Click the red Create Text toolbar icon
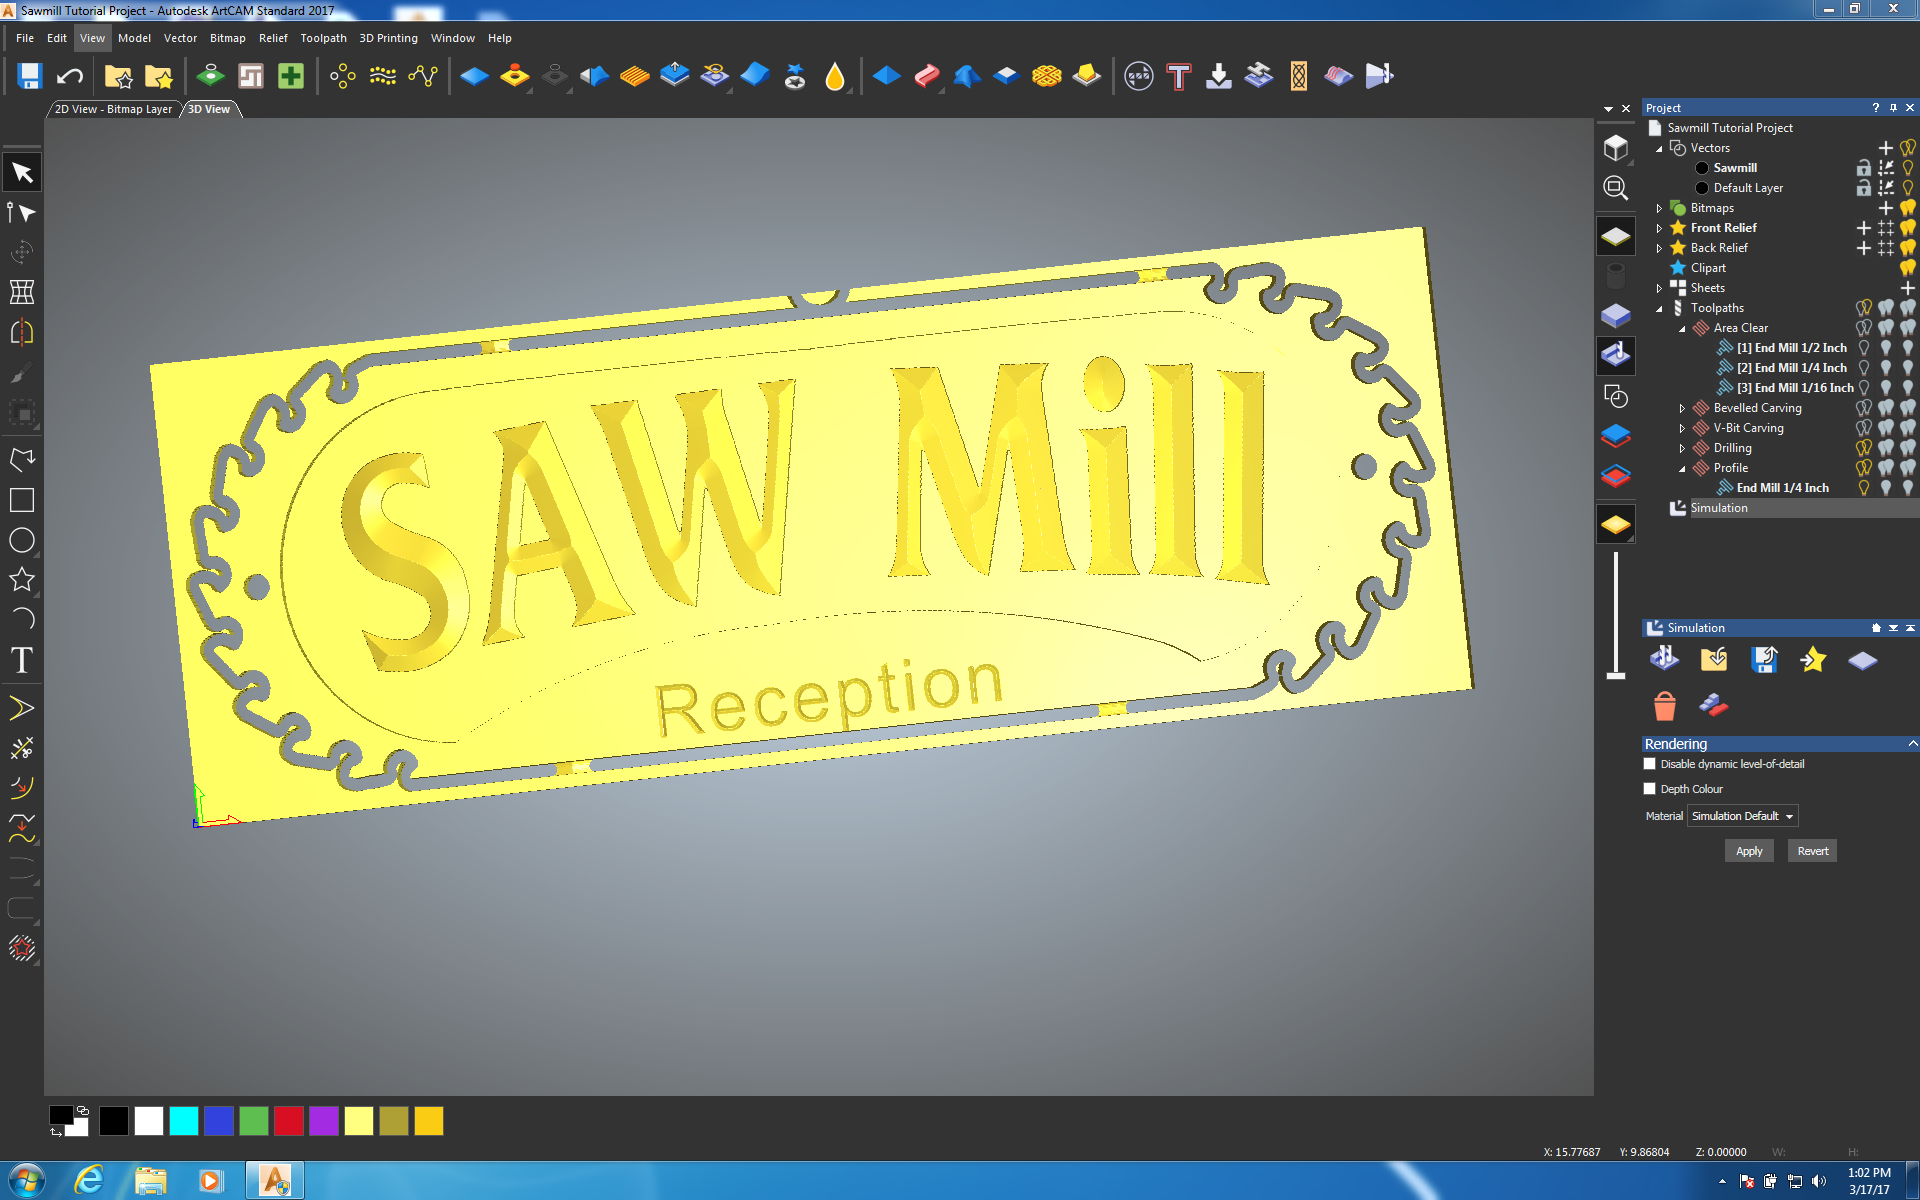Screen dimensions: 1920x1200 pyautogui.click(x=1179, y=76)
